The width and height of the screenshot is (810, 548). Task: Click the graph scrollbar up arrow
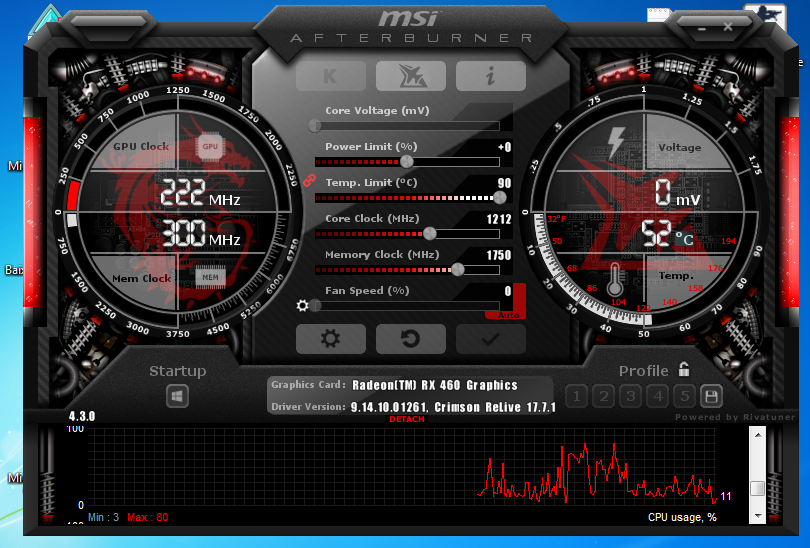pyautogui.click(x=758, y=435)
